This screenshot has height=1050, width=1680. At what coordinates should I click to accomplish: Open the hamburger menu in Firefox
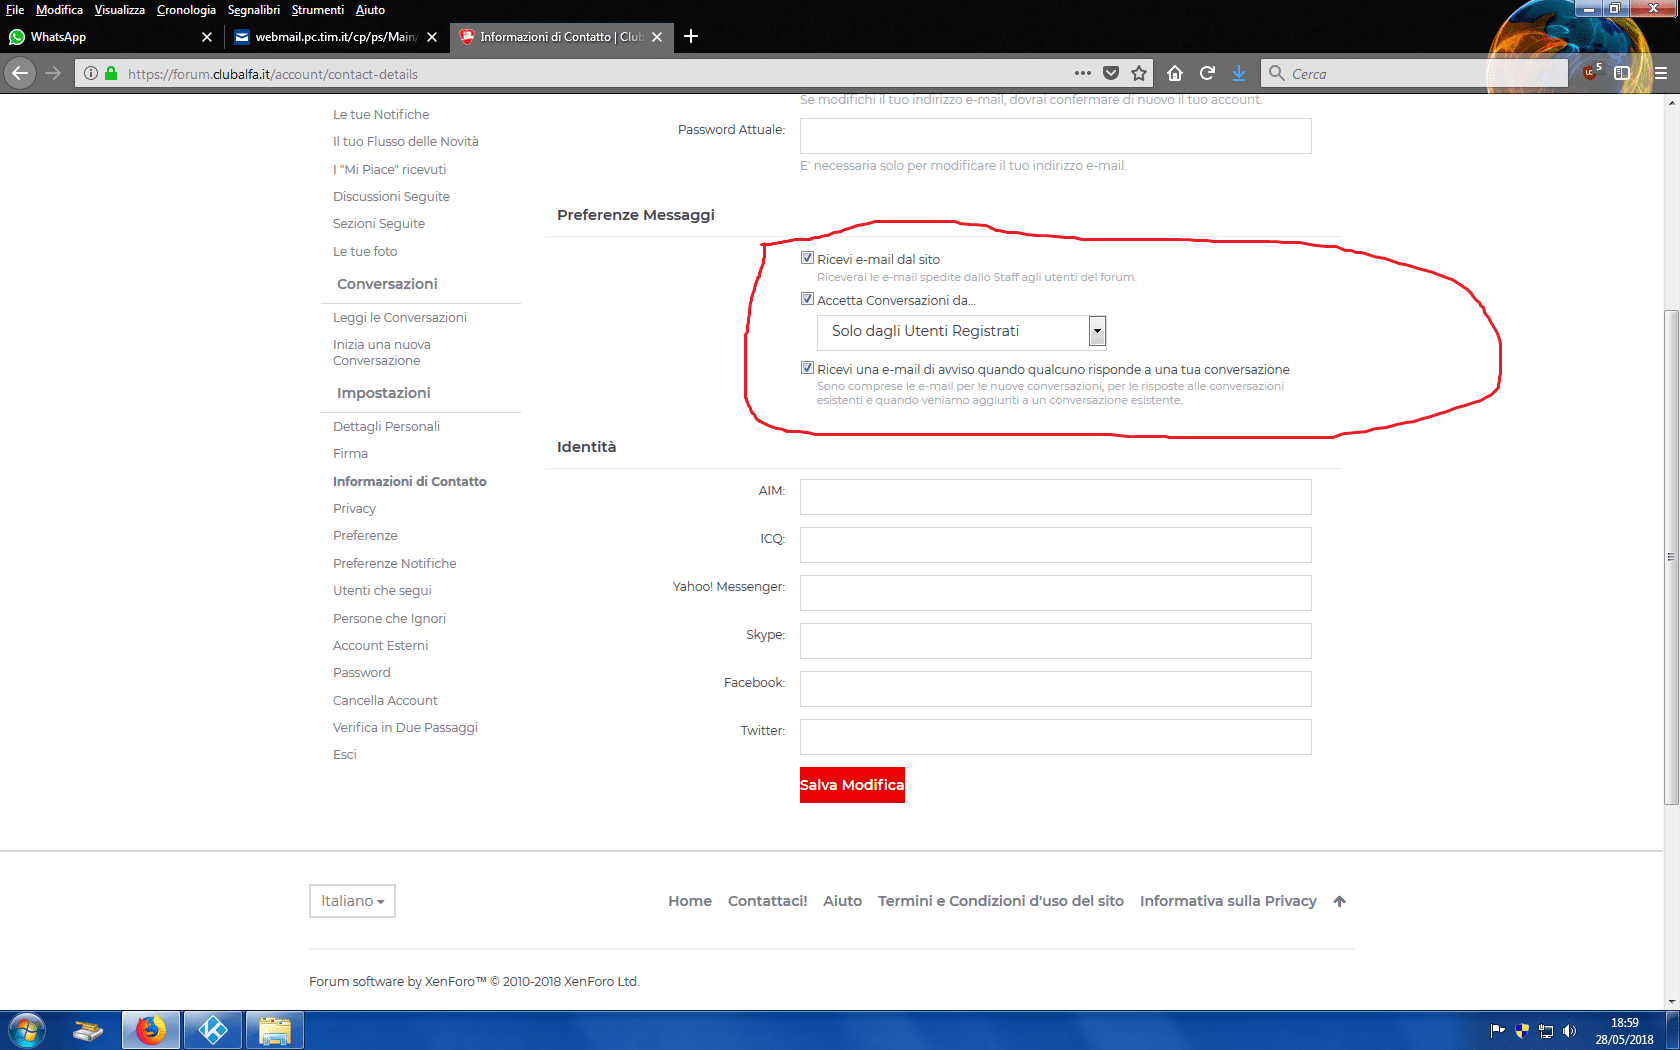click(x=1661, y=73)
